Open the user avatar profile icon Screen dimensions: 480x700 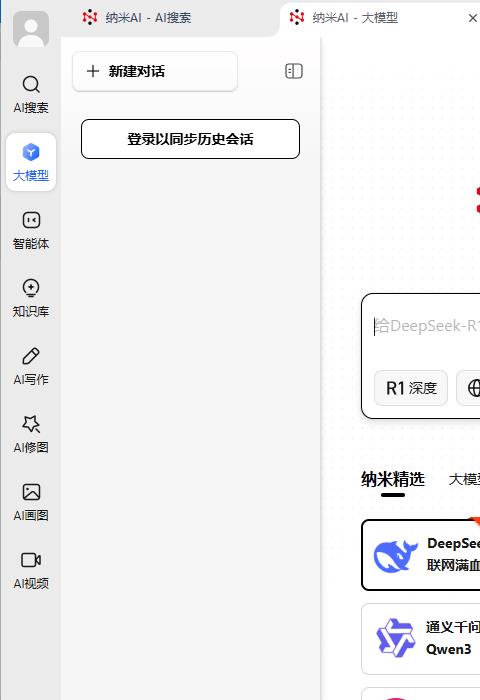[x=31, y=29]
